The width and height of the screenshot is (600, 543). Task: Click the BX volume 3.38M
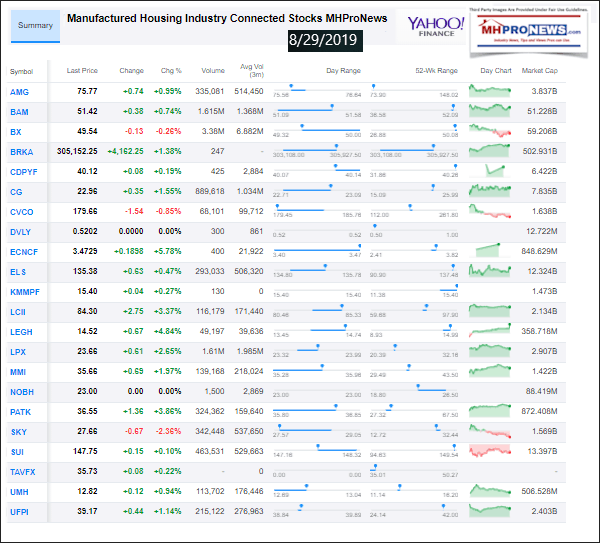213,131
